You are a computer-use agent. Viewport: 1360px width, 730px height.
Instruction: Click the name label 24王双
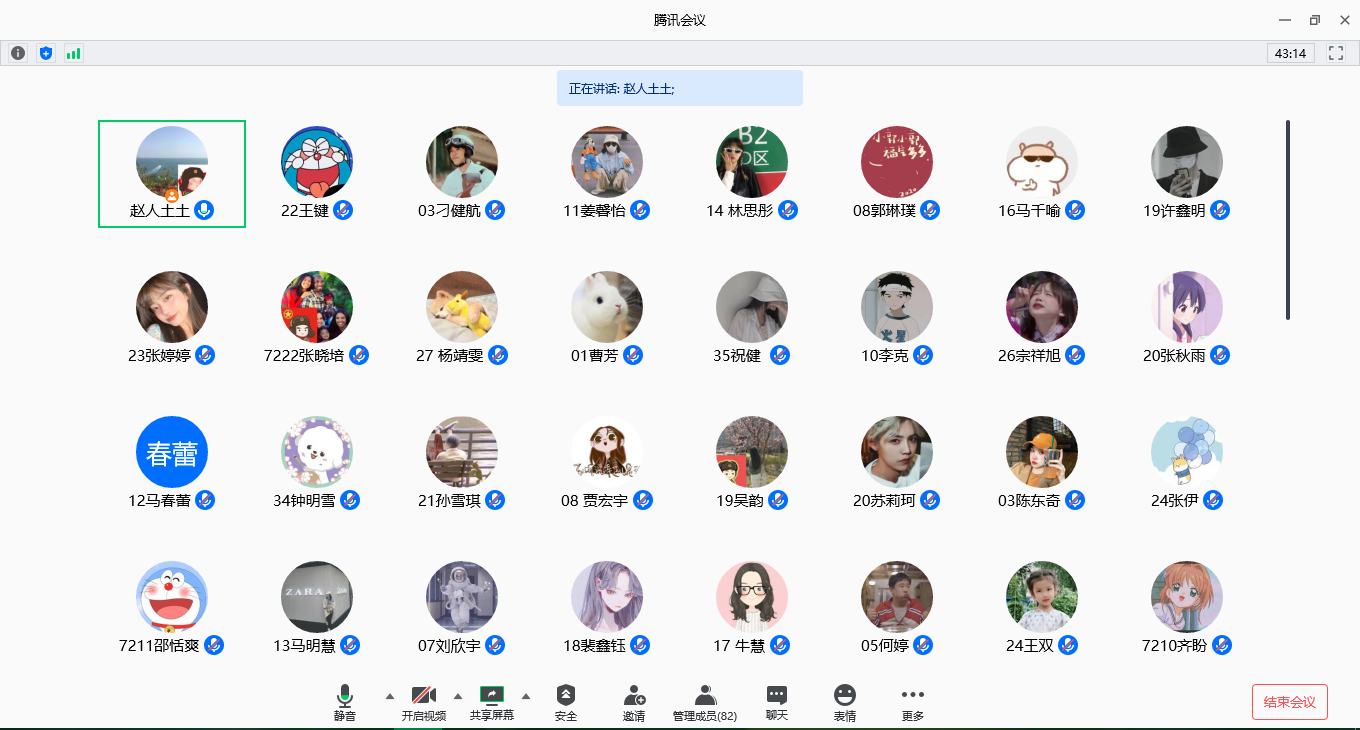click(x=1030, y=646)
